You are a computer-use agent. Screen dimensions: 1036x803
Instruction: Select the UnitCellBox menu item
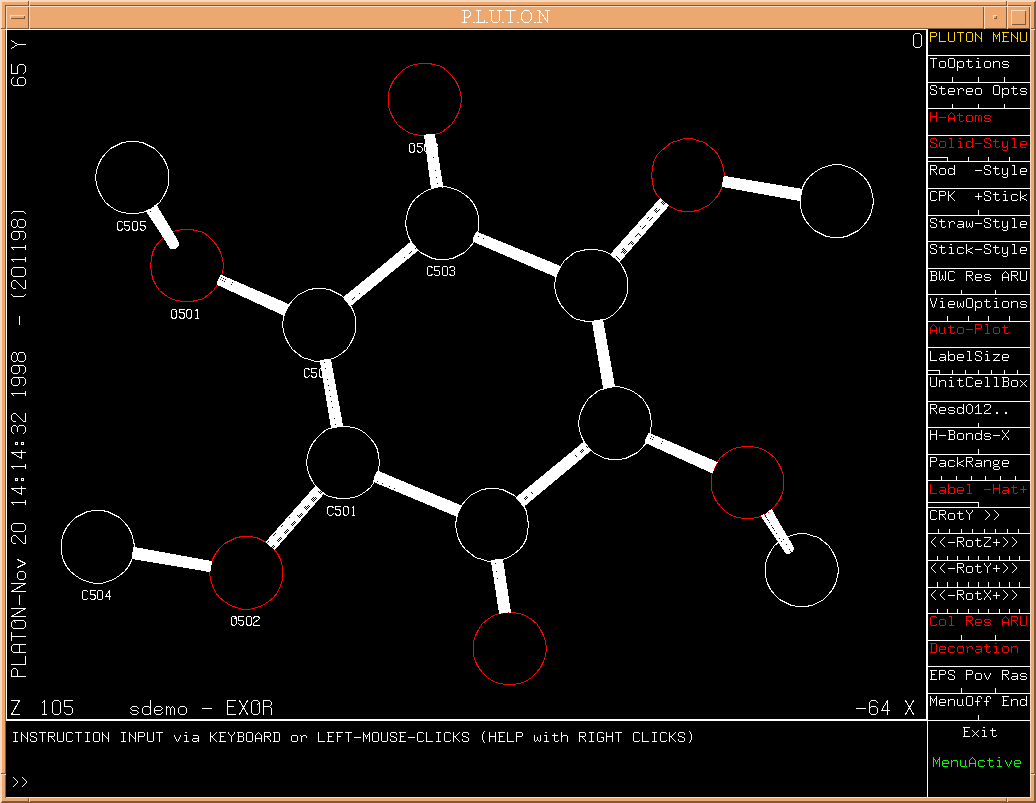[977, 382]
